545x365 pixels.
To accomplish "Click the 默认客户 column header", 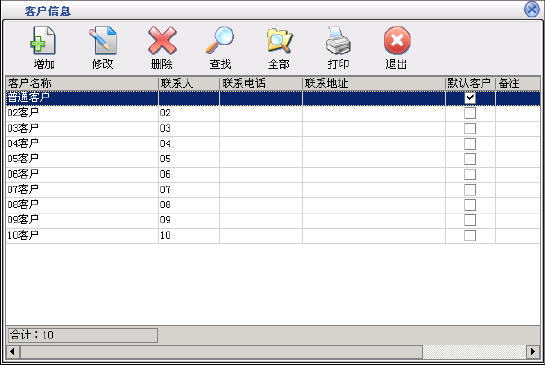I will [470, 83].
